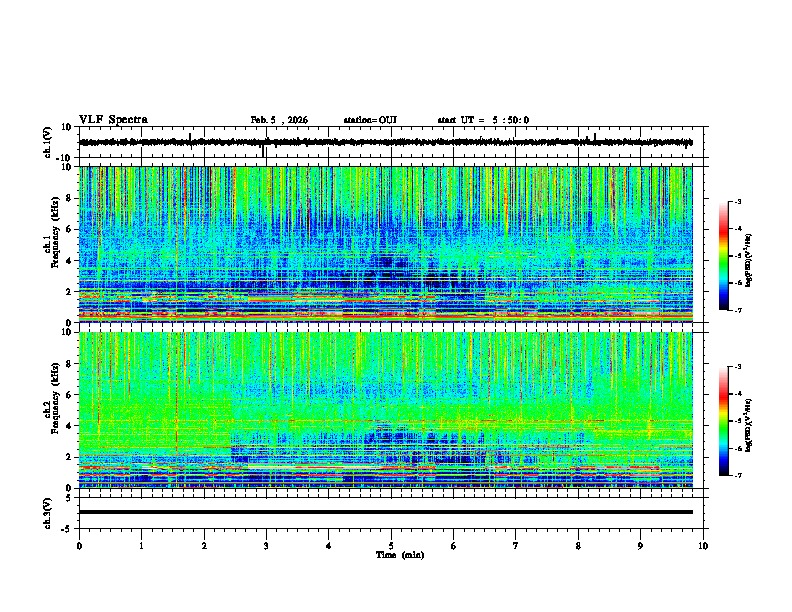Select the "ch.3(V)" axis label
The image size is (792, 612).
48,513
